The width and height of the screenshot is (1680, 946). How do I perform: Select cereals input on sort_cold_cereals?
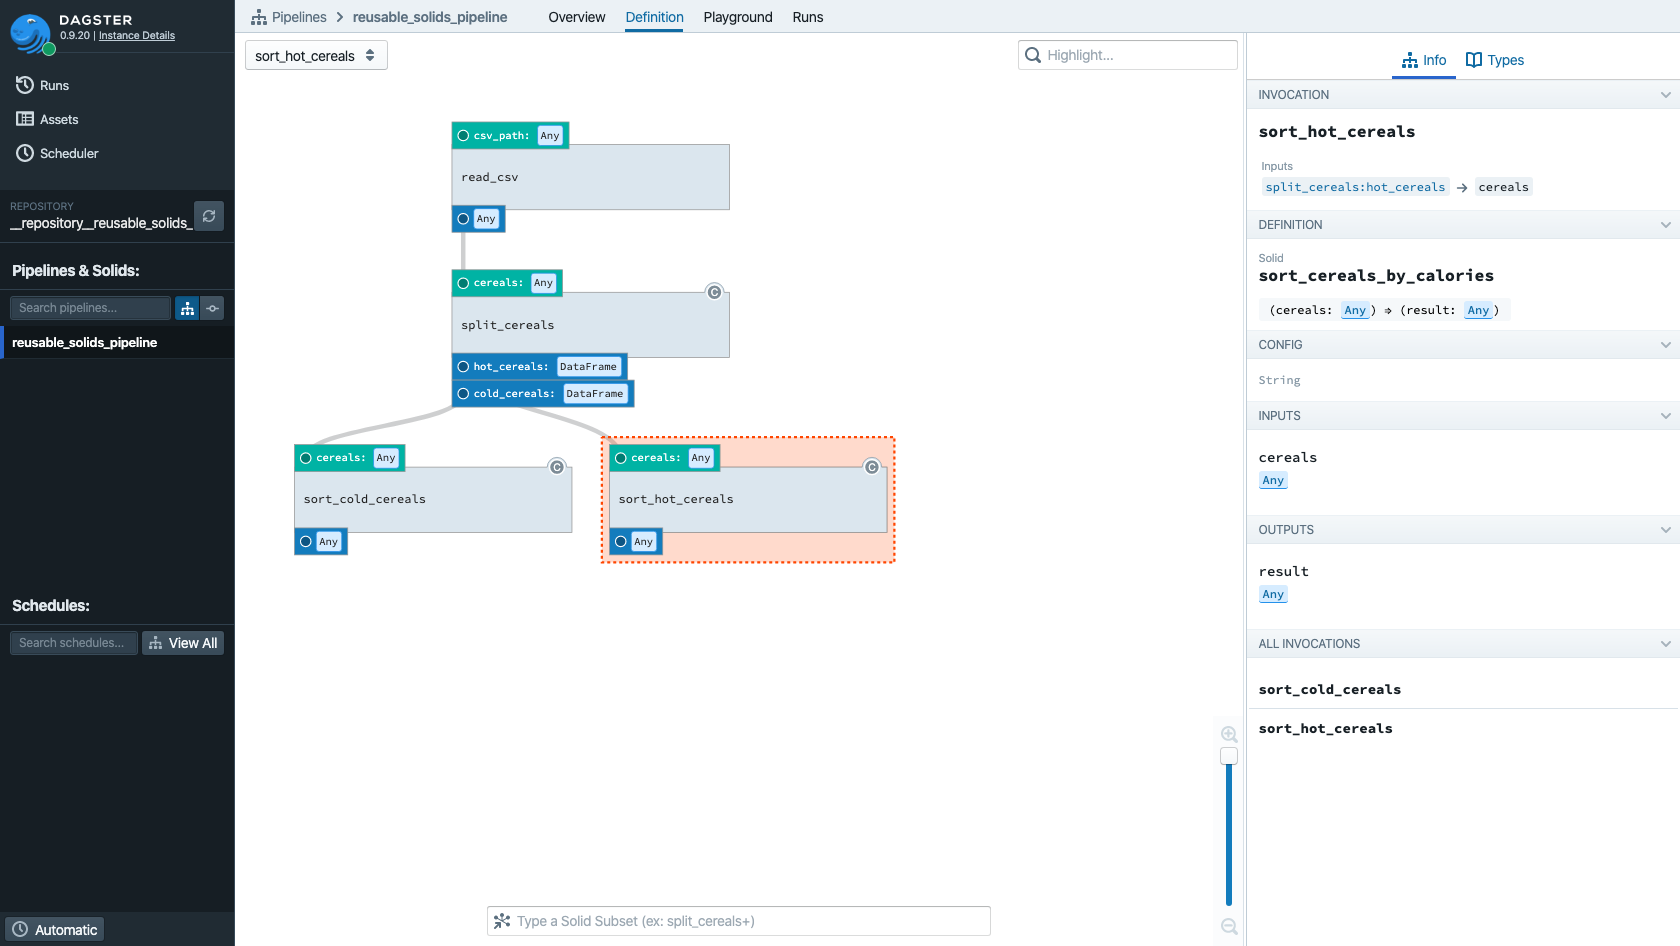(349, 458)
